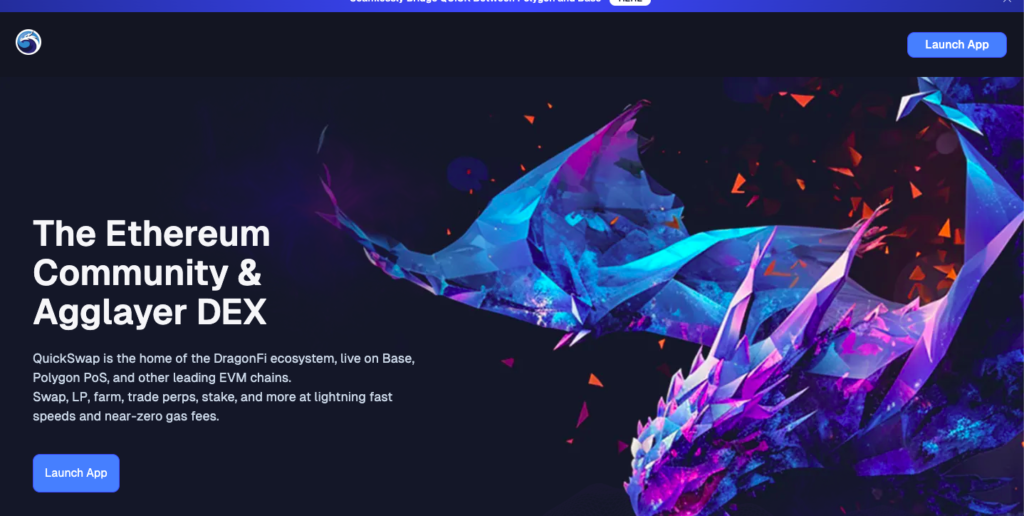
Task: Click the announcement banner text
Action: pyautogui.click(x=475, y=2)
